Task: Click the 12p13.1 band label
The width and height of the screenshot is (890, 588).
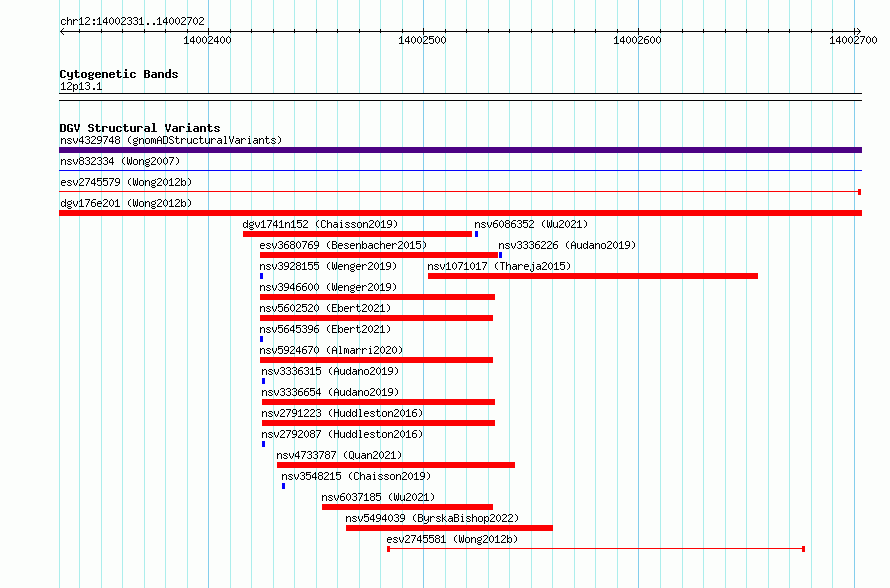Action: click(x=81, y=86)
